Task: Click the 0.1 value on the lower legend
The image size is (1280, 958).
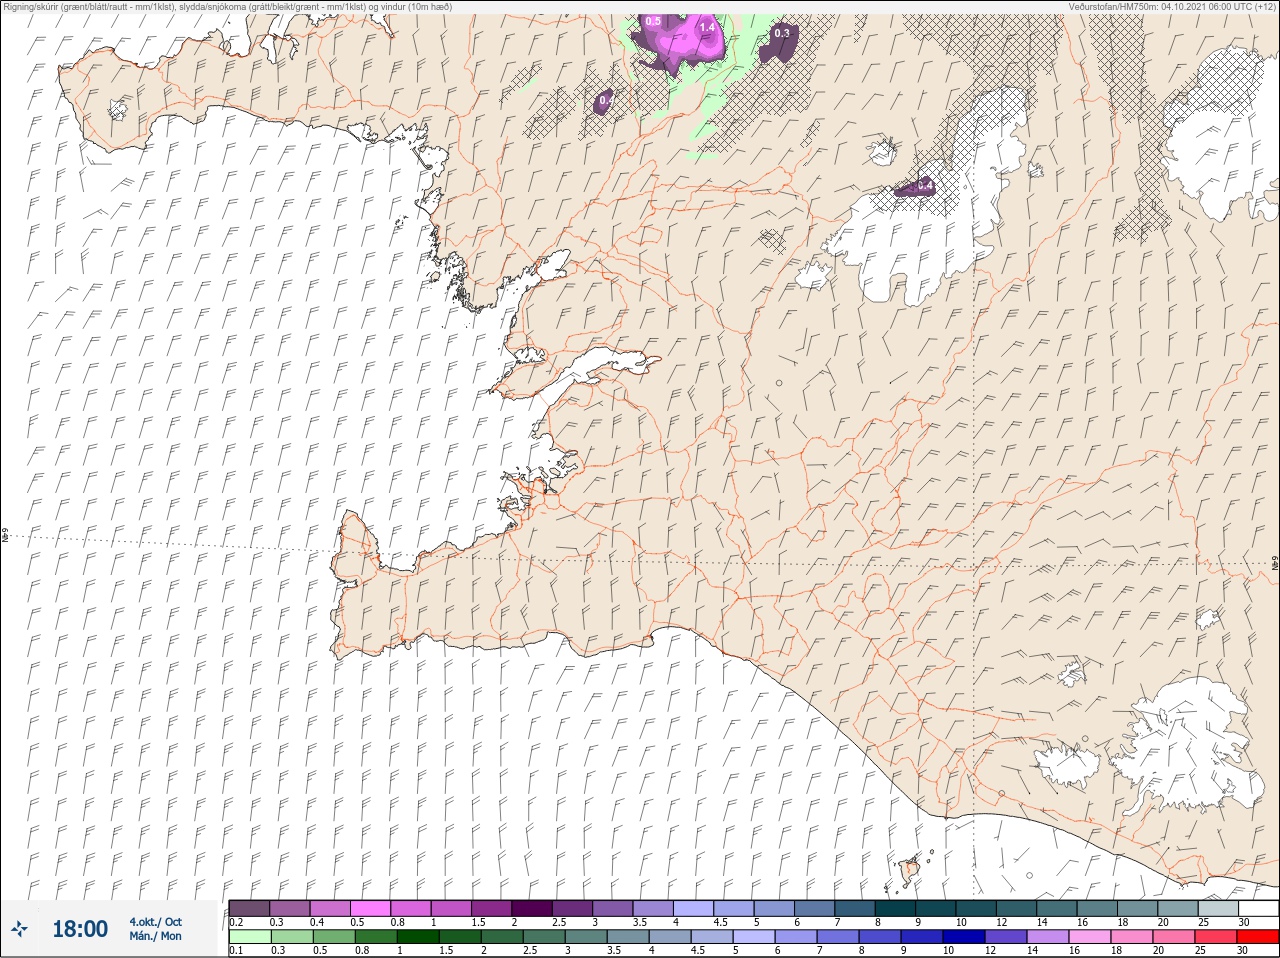Action: [x=236, y=950]
